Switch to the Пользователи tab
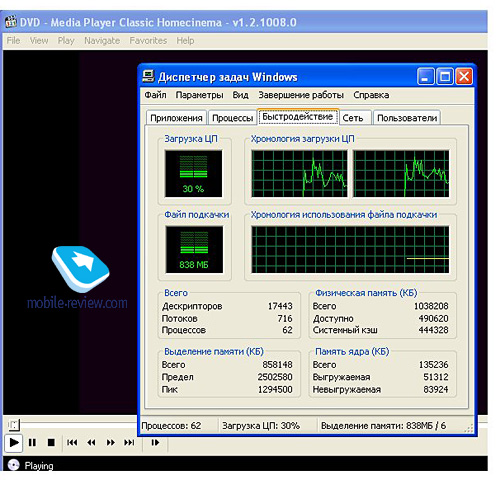This screenshot has height=480, width=500. [407, 118]
